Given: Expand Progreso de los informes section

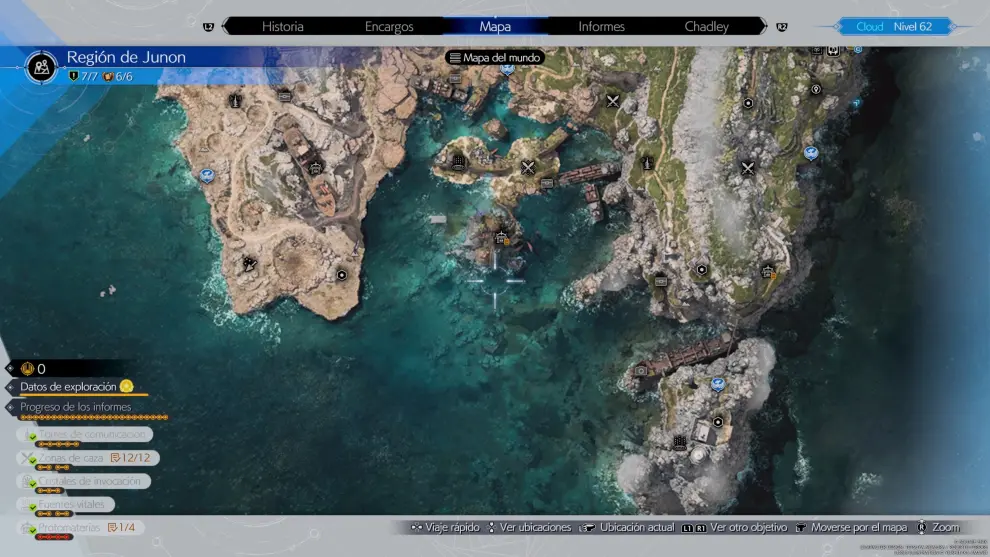Looking at the screenshot, I should tap(75, 407).
